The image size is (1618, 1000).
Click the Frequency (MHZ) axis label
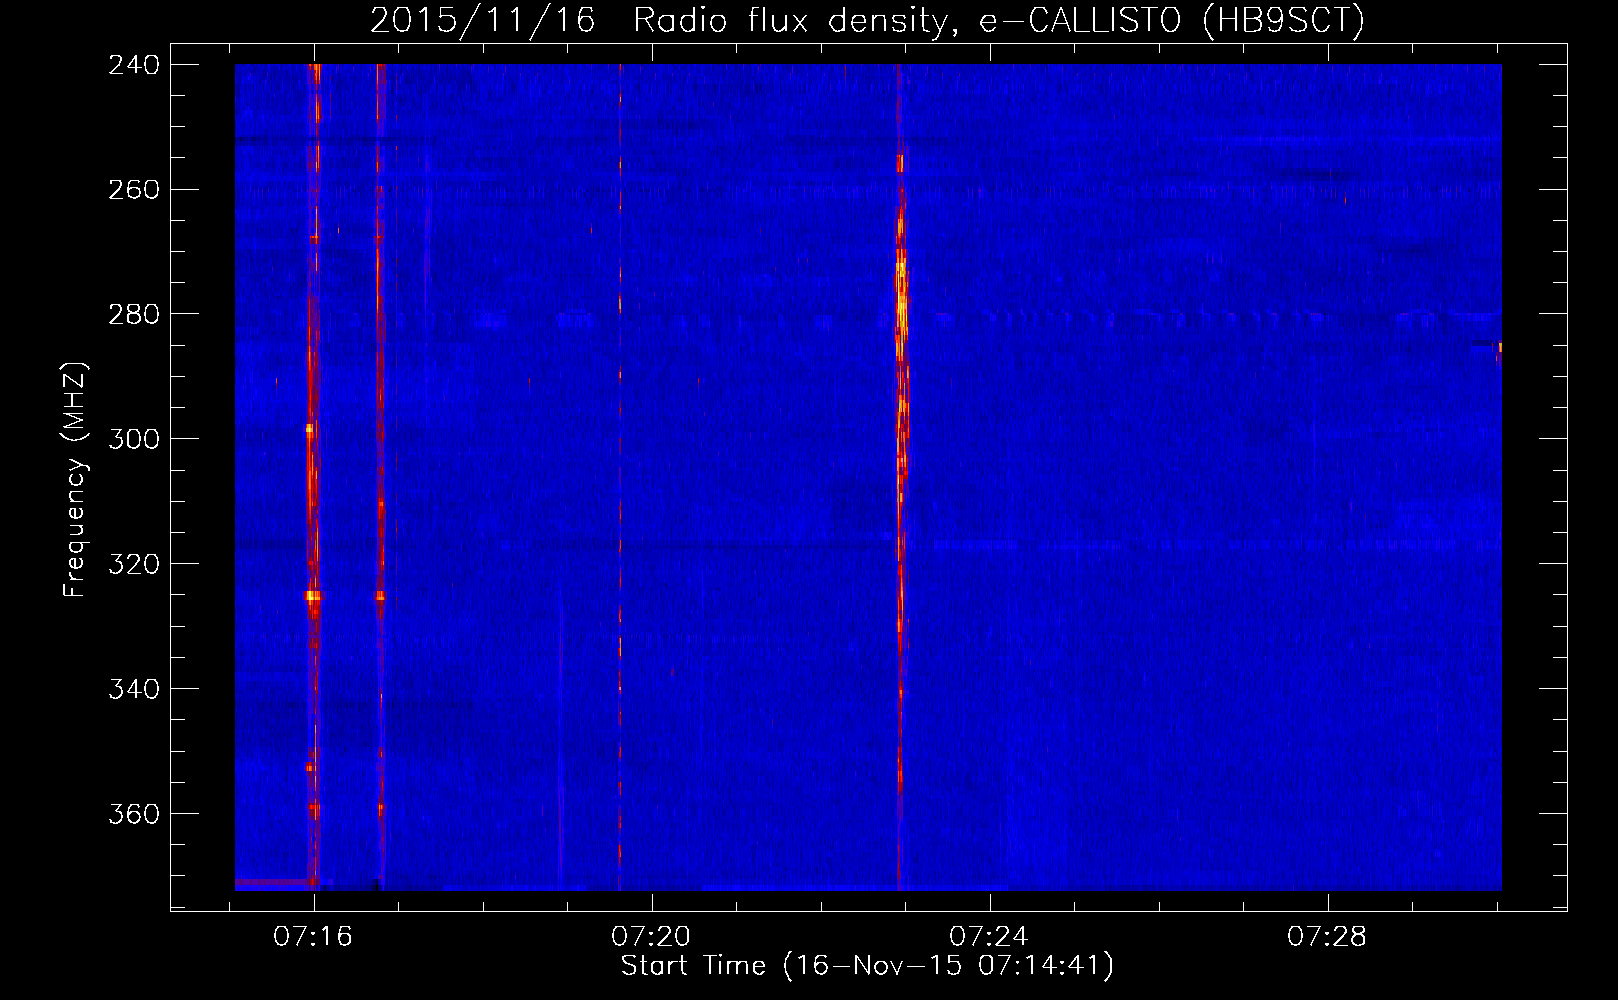tap(76, 479)
